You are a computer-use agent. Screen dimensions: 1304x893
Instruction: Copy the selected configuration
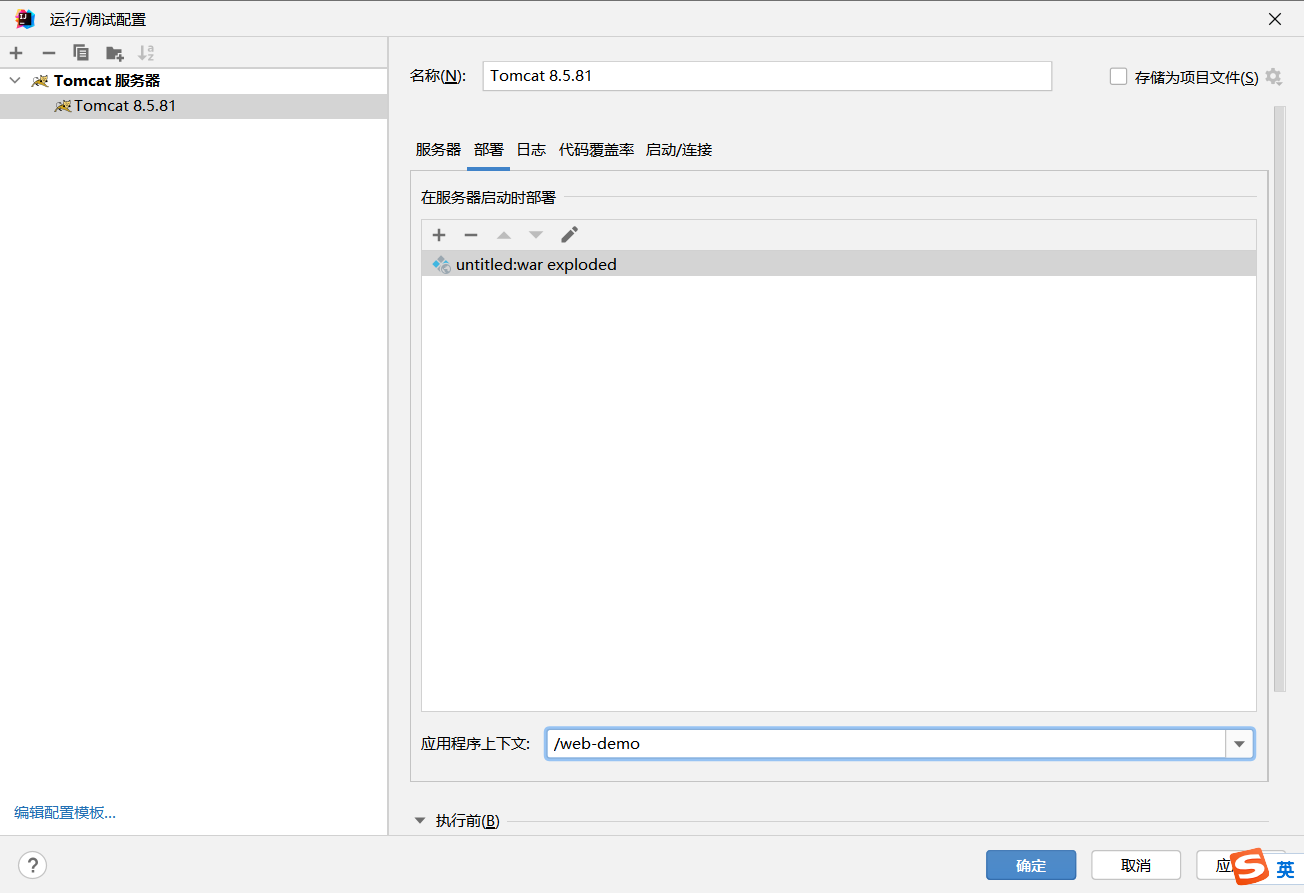click(x=81, y=53)
